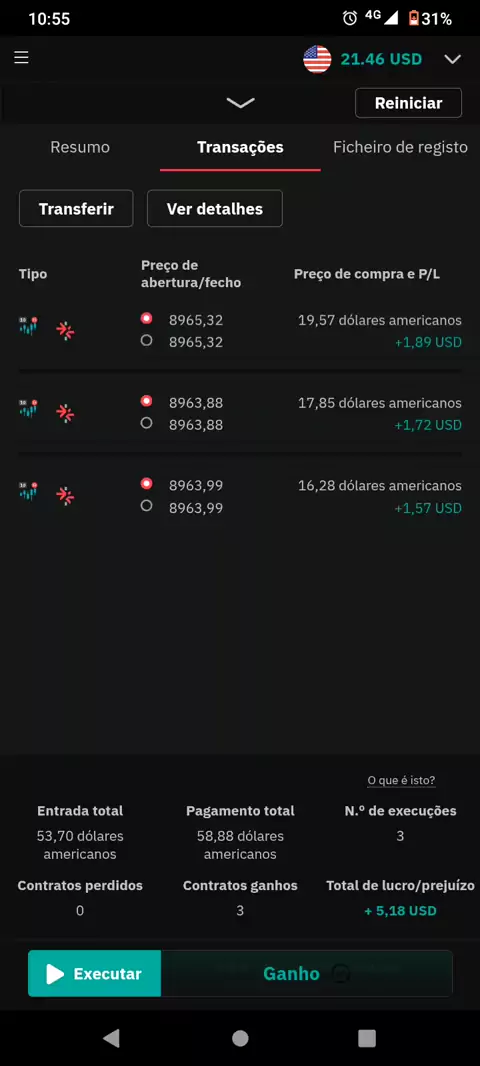Image resolution: width=480 pixels, height=1066 pixels.
Task: Select the filled red marker beside 8963,99
Action: tap(146, 484)
